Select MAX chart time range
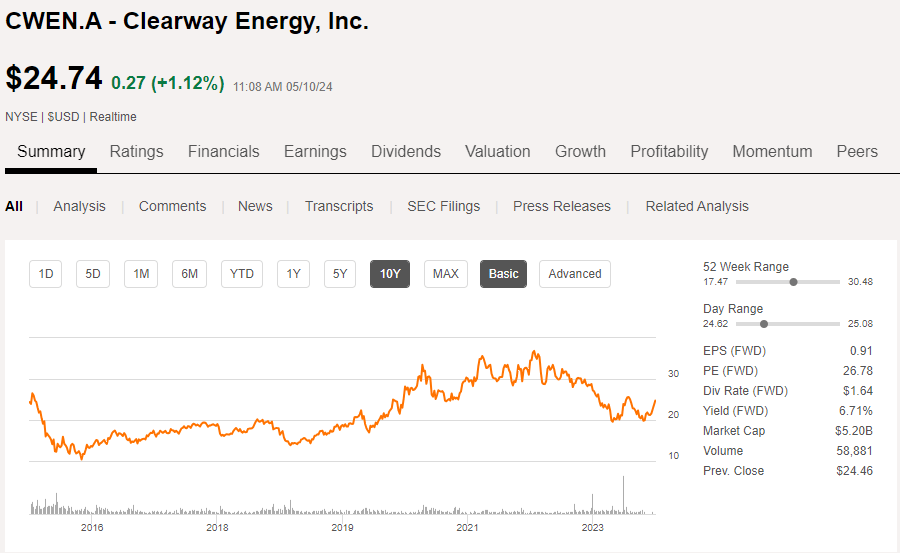This screenshot has height=553, width=900. tap(445, 273)
